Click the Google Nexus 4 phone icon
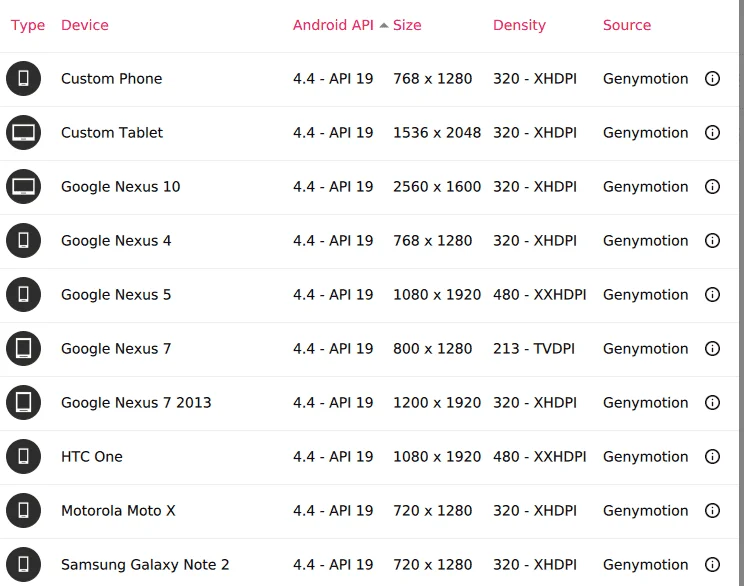 click(x=23, y=241)
